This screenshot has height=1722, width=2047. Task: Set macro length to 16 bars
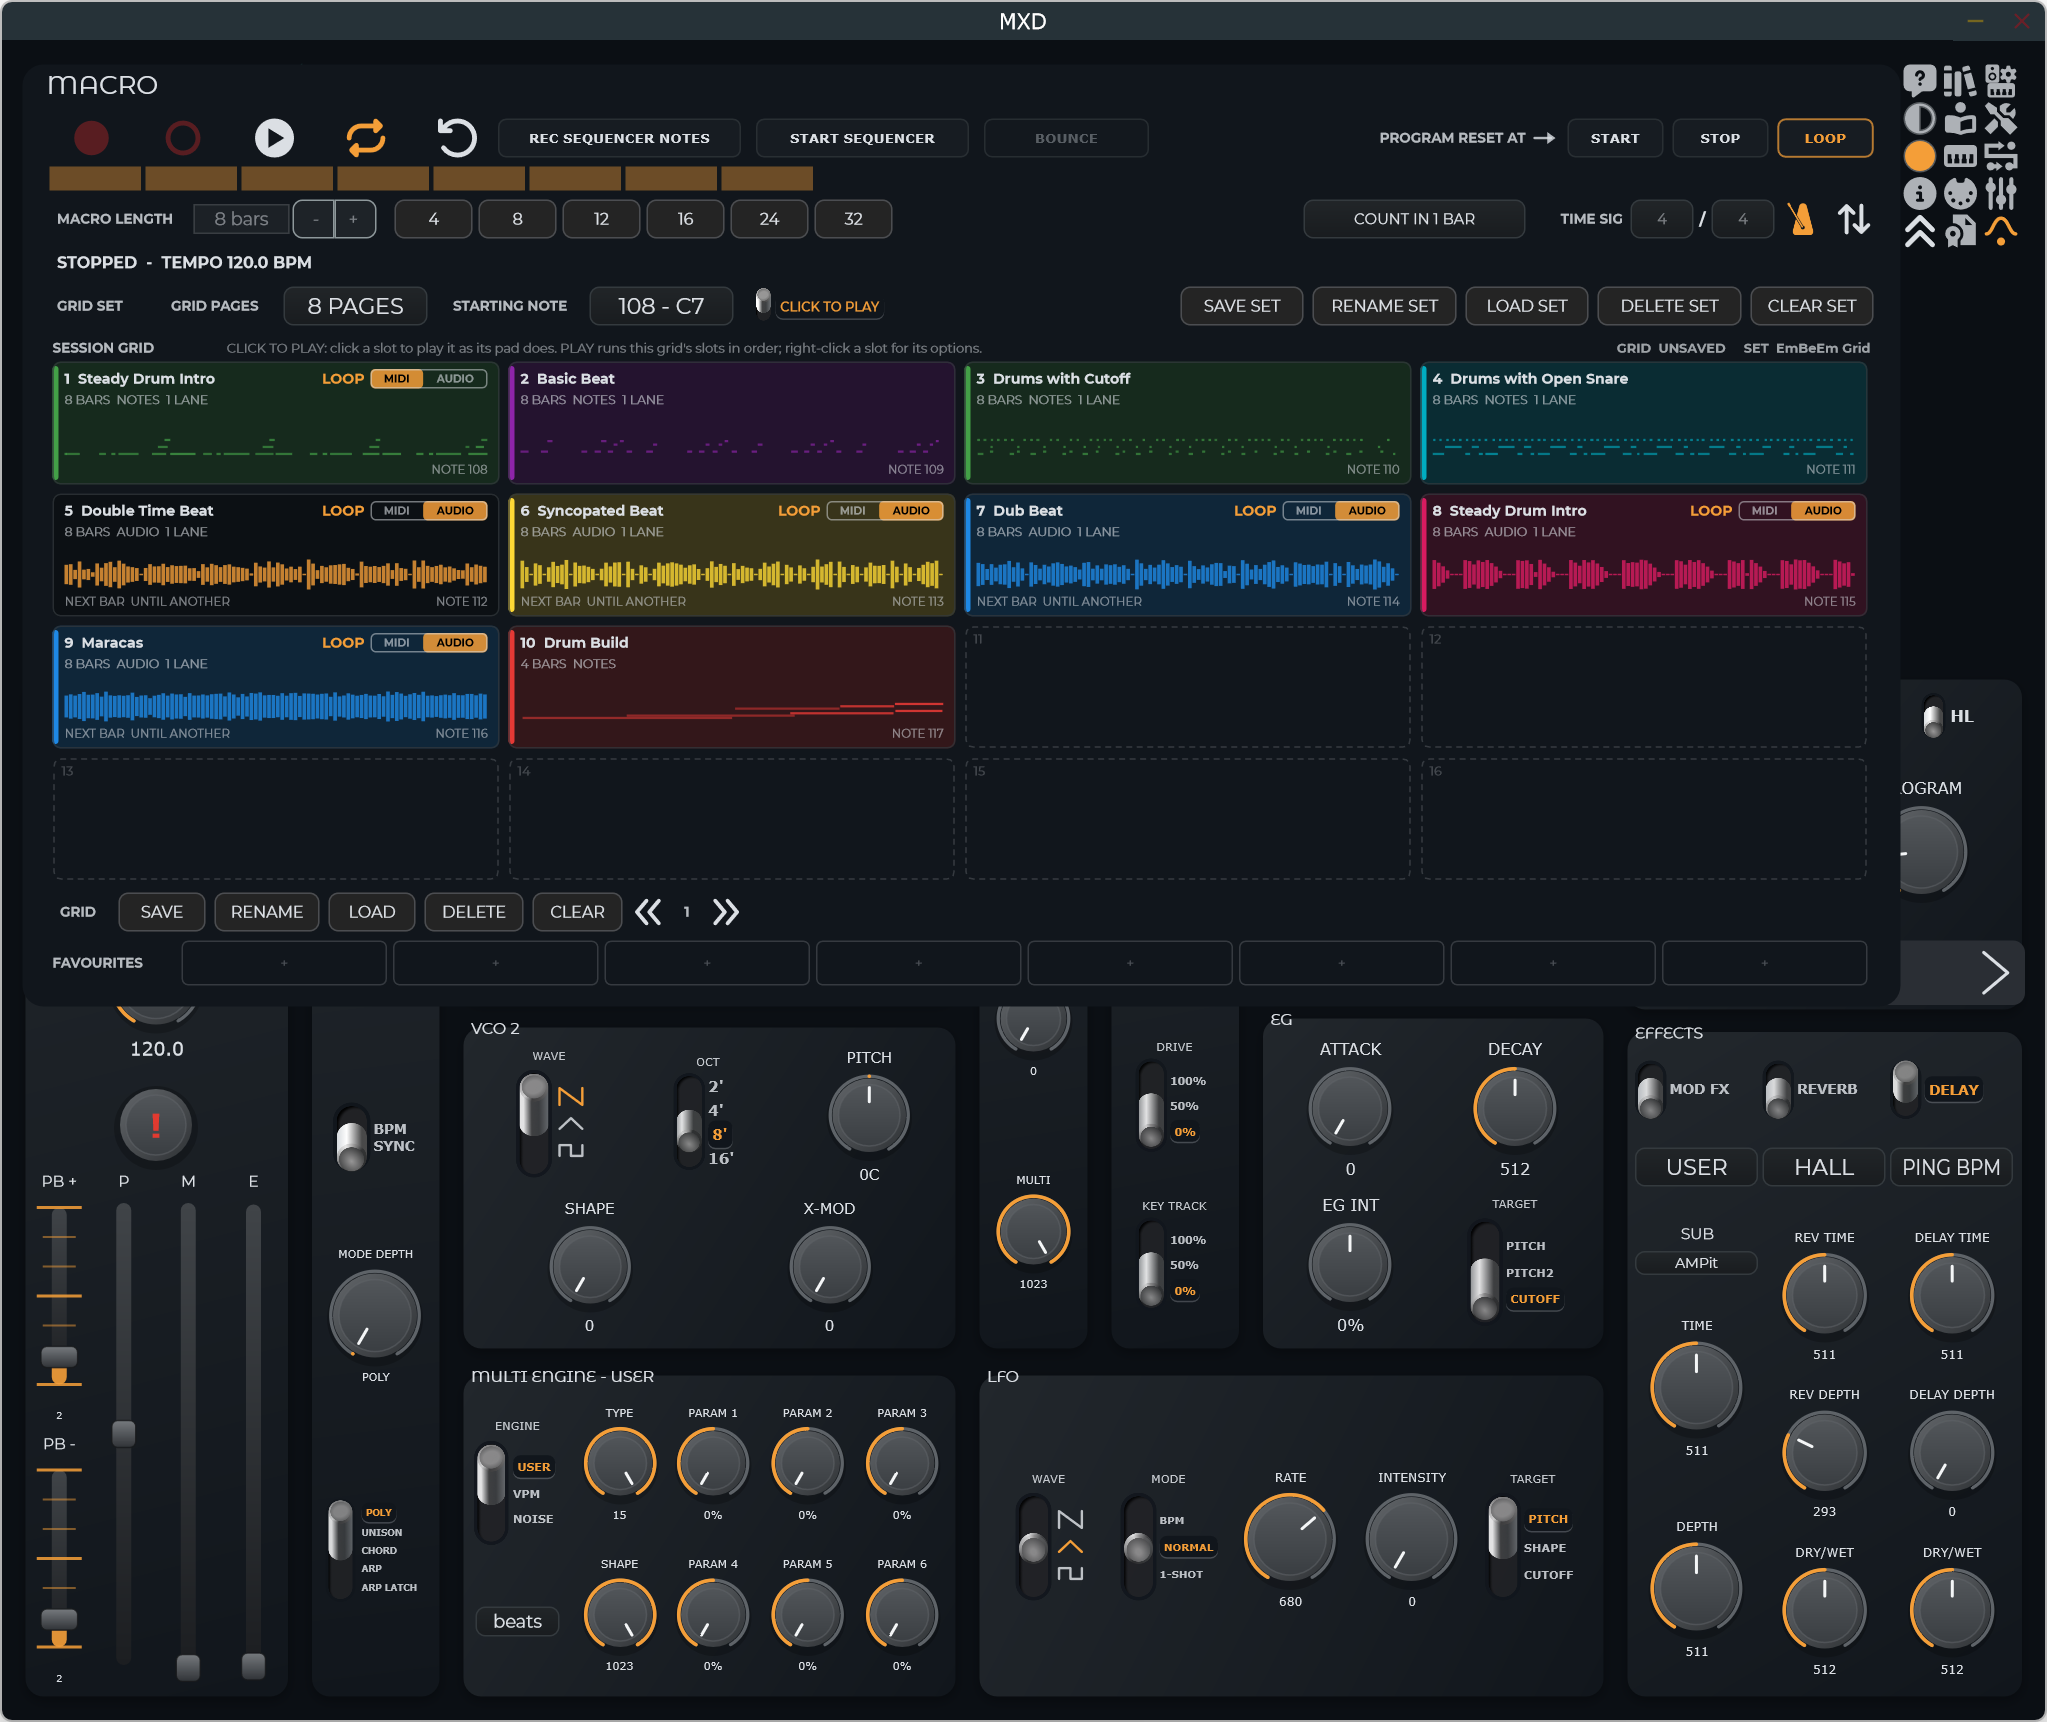(x=685, y=219)
